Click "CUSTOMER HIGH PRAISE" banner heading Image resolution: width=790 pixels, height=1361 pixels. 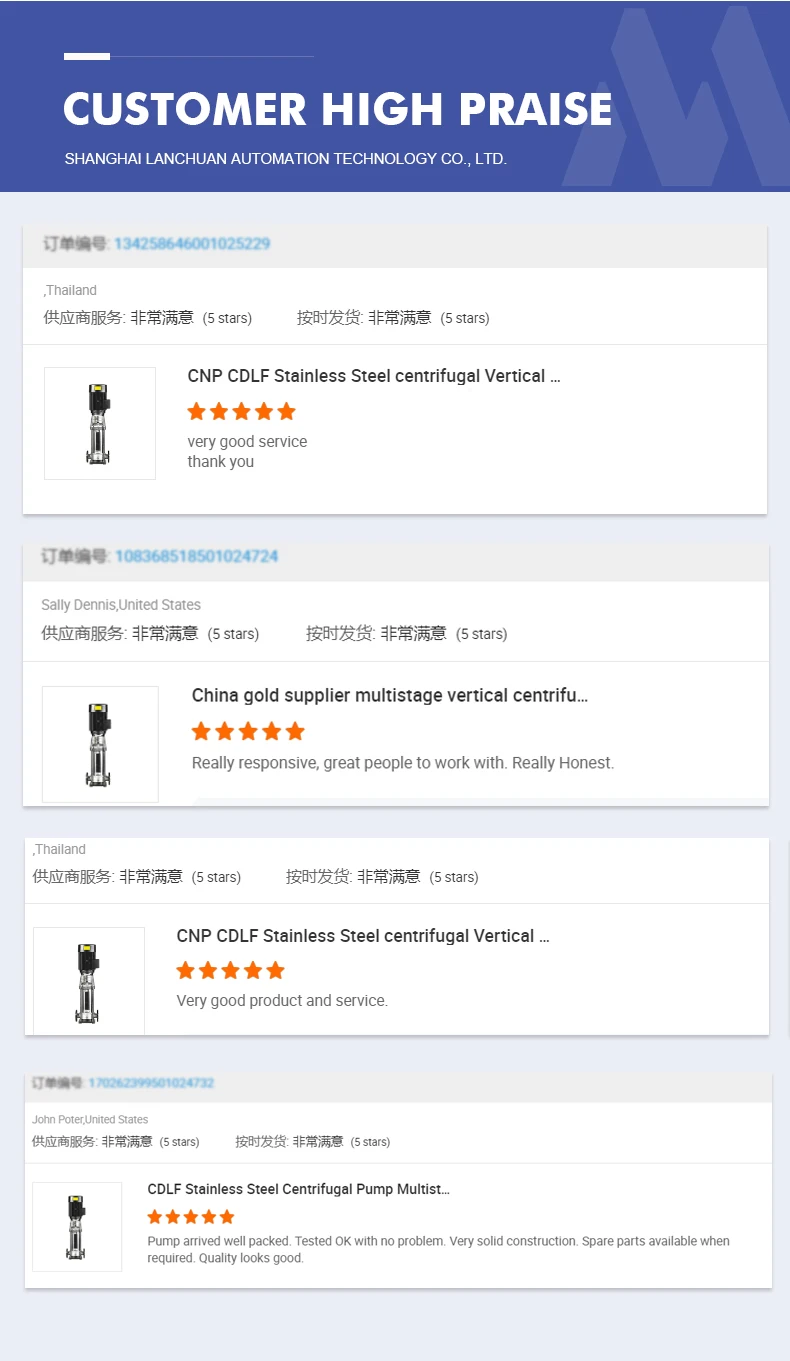coord(338,109)
